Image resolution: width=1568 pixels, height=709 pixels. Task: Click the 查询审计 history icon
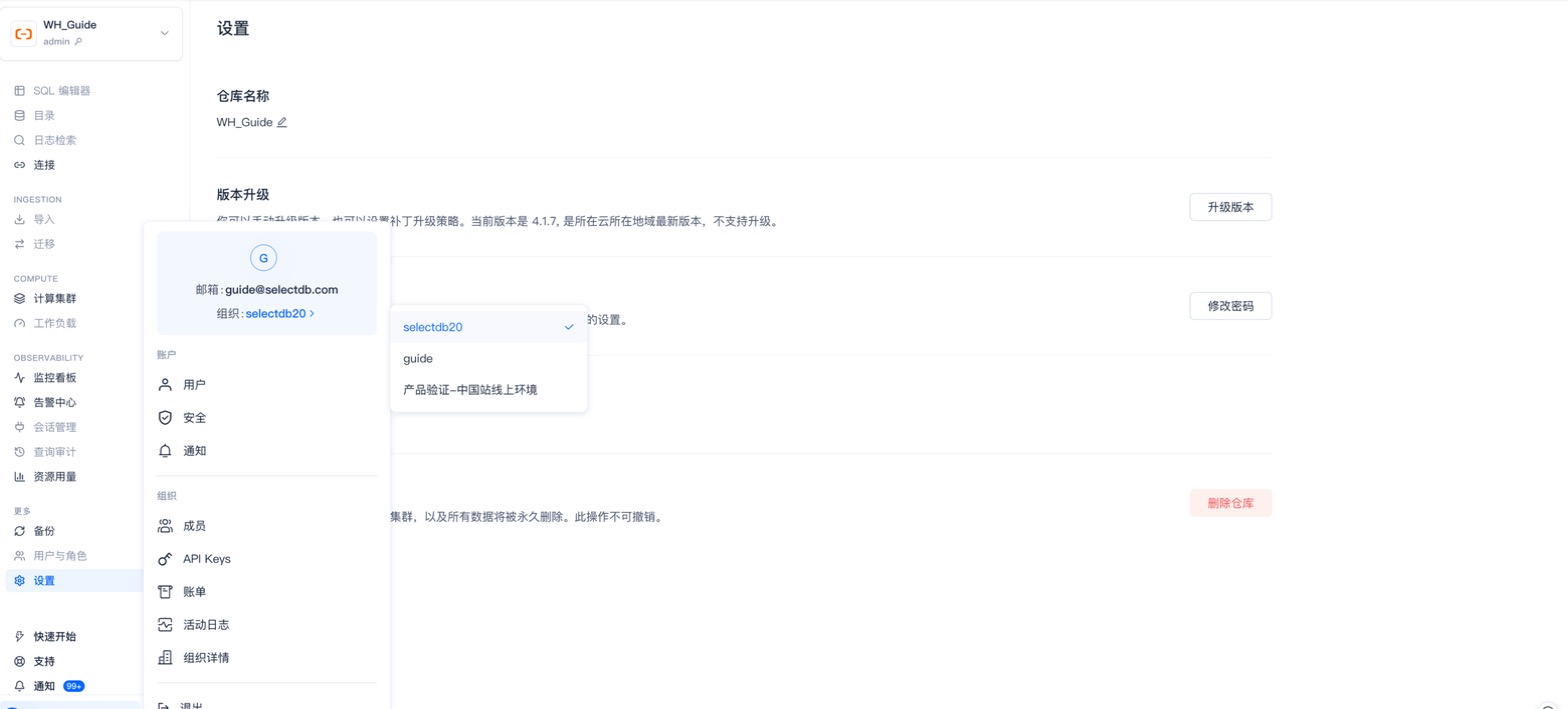click(x=19, y=452)
